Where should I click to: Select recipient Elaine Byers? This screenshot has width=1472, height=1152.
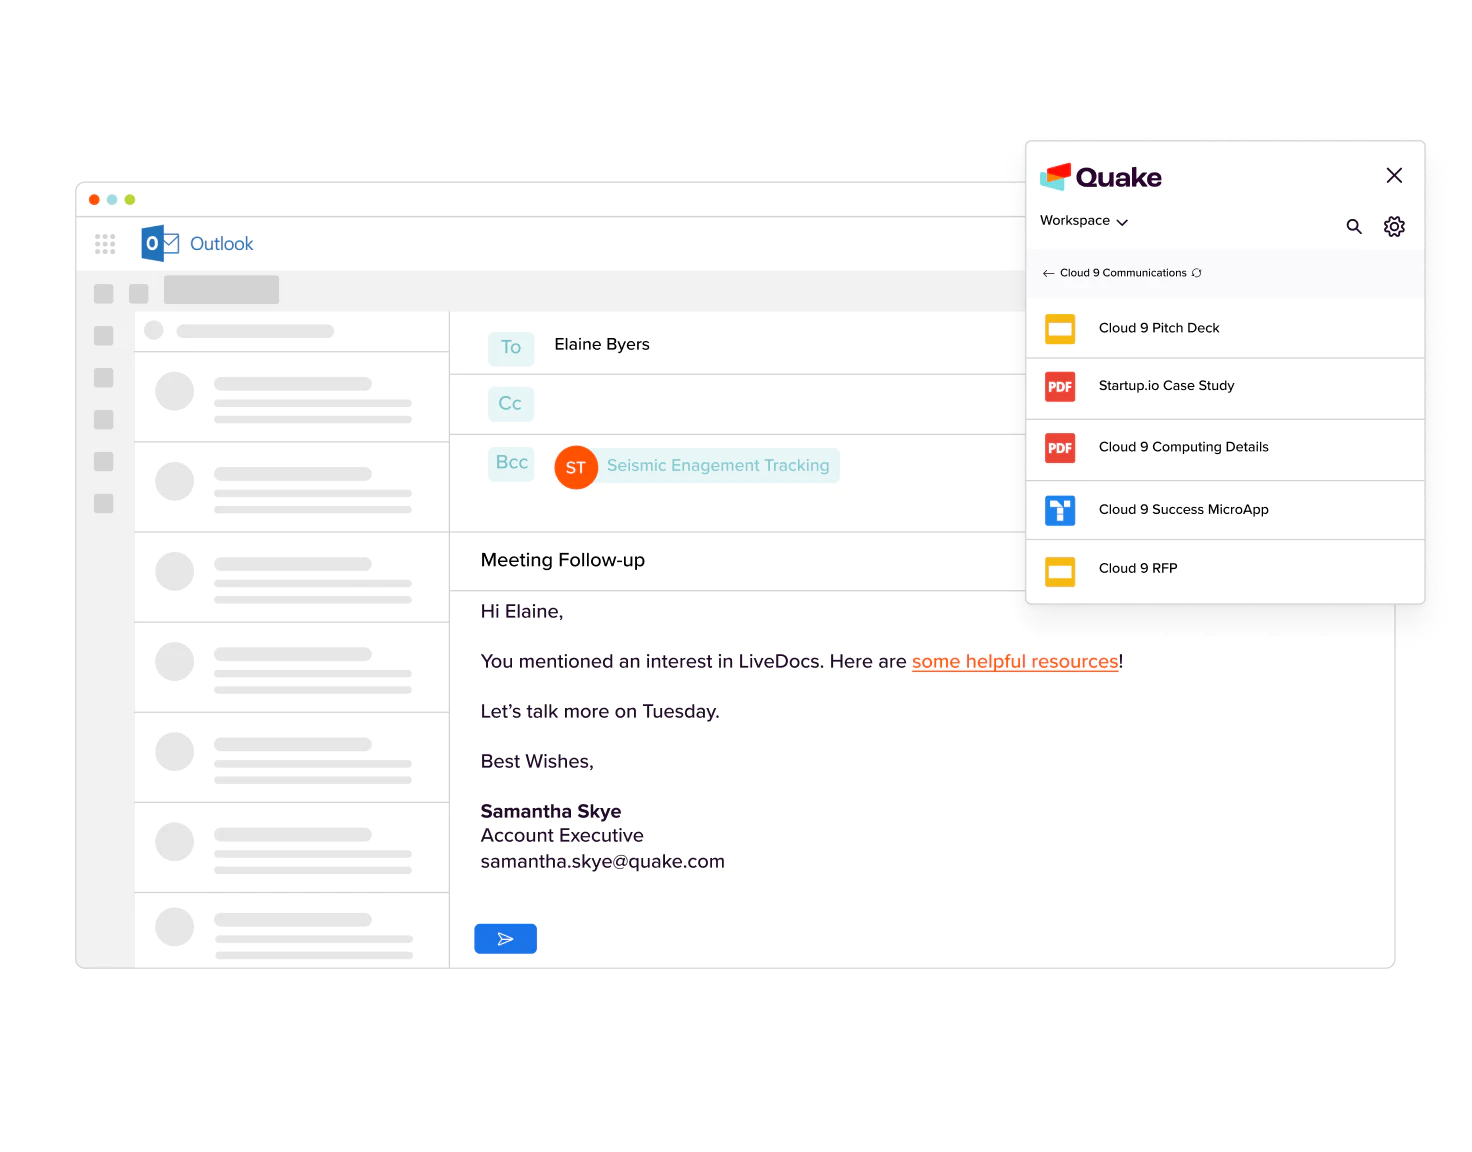pos(602,344)
